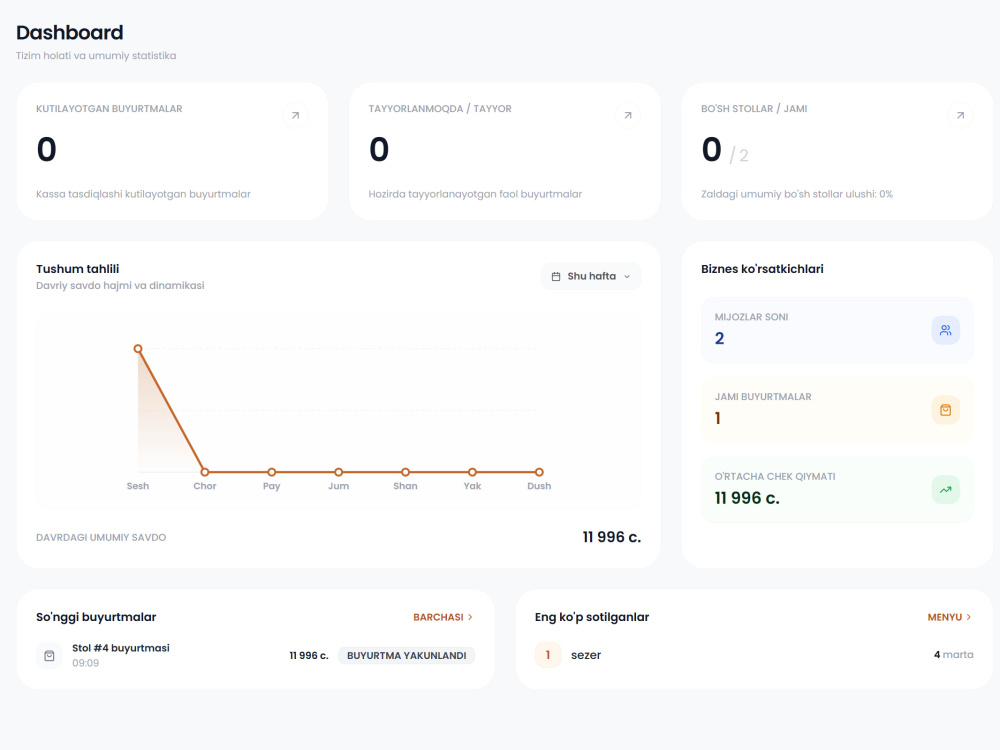Click Zaldagi umumiy bo'sh stollar ulushi text

point(797,194)
